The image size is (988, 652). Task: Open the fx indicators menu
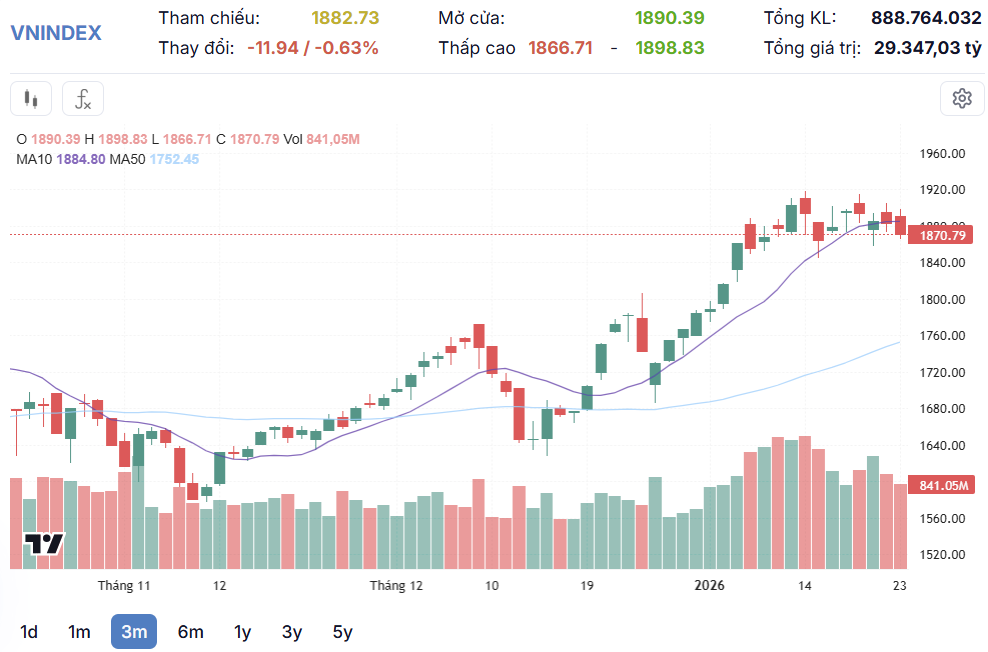[x=83, y=99]
